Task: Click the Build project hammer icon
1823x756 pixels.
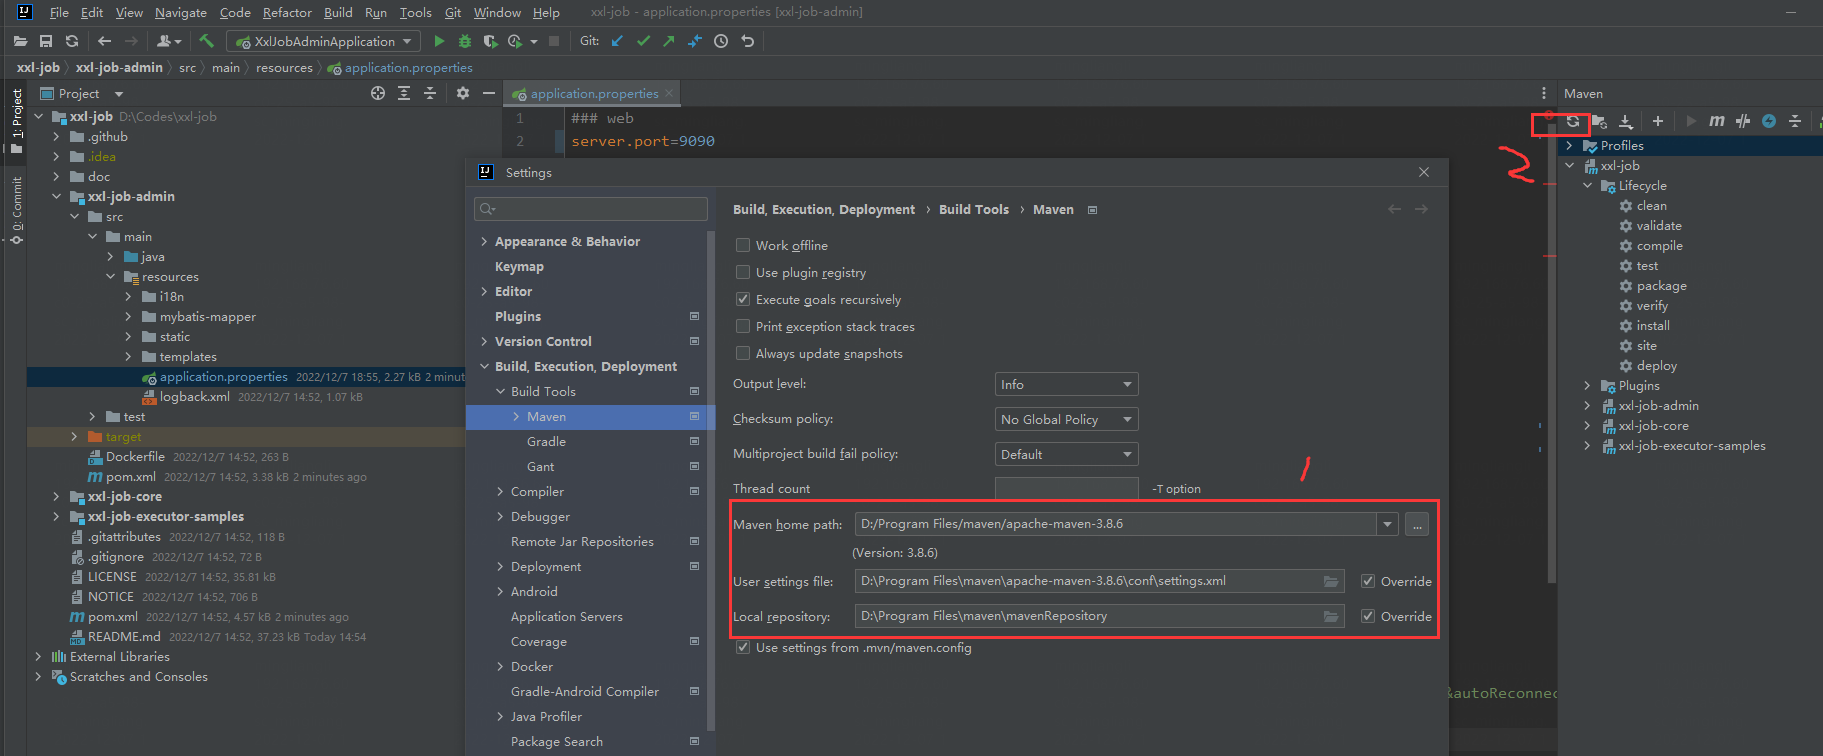Action: coord(207,41)
